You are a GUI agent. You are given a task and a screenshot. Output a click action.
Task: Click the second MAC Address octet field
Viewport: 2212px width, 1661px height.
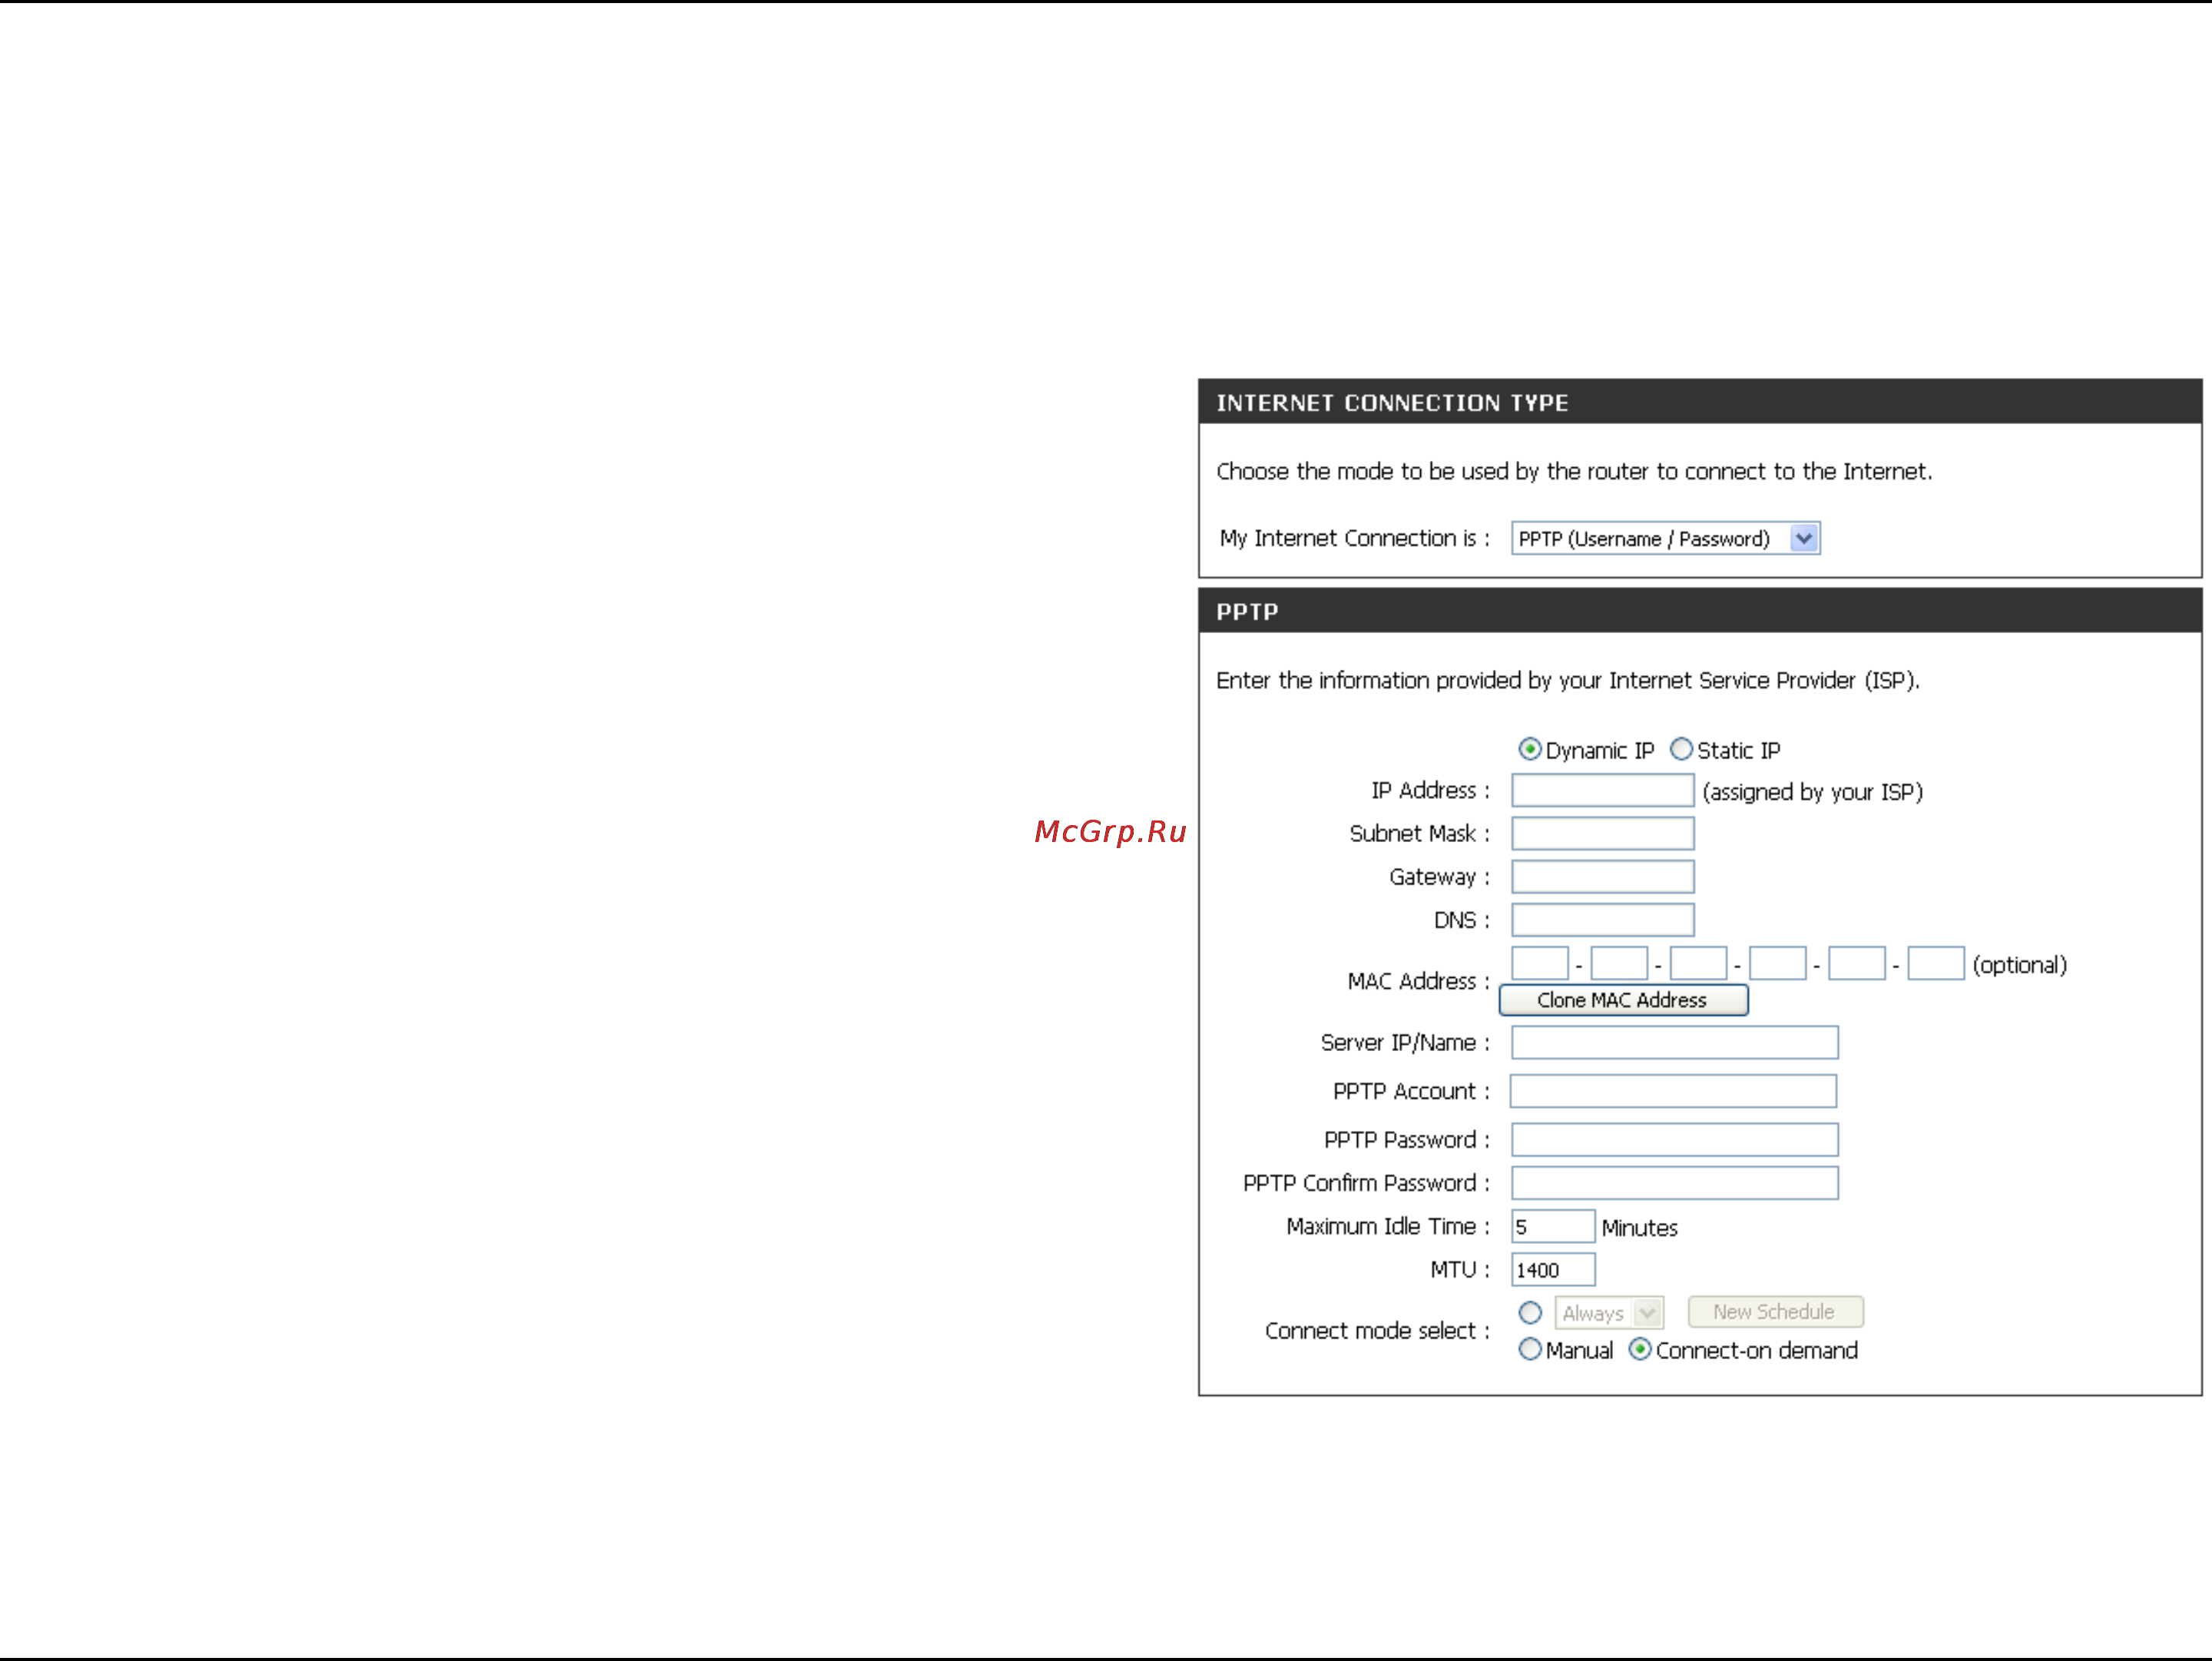pyautogui.click(x=1619, y=963)
